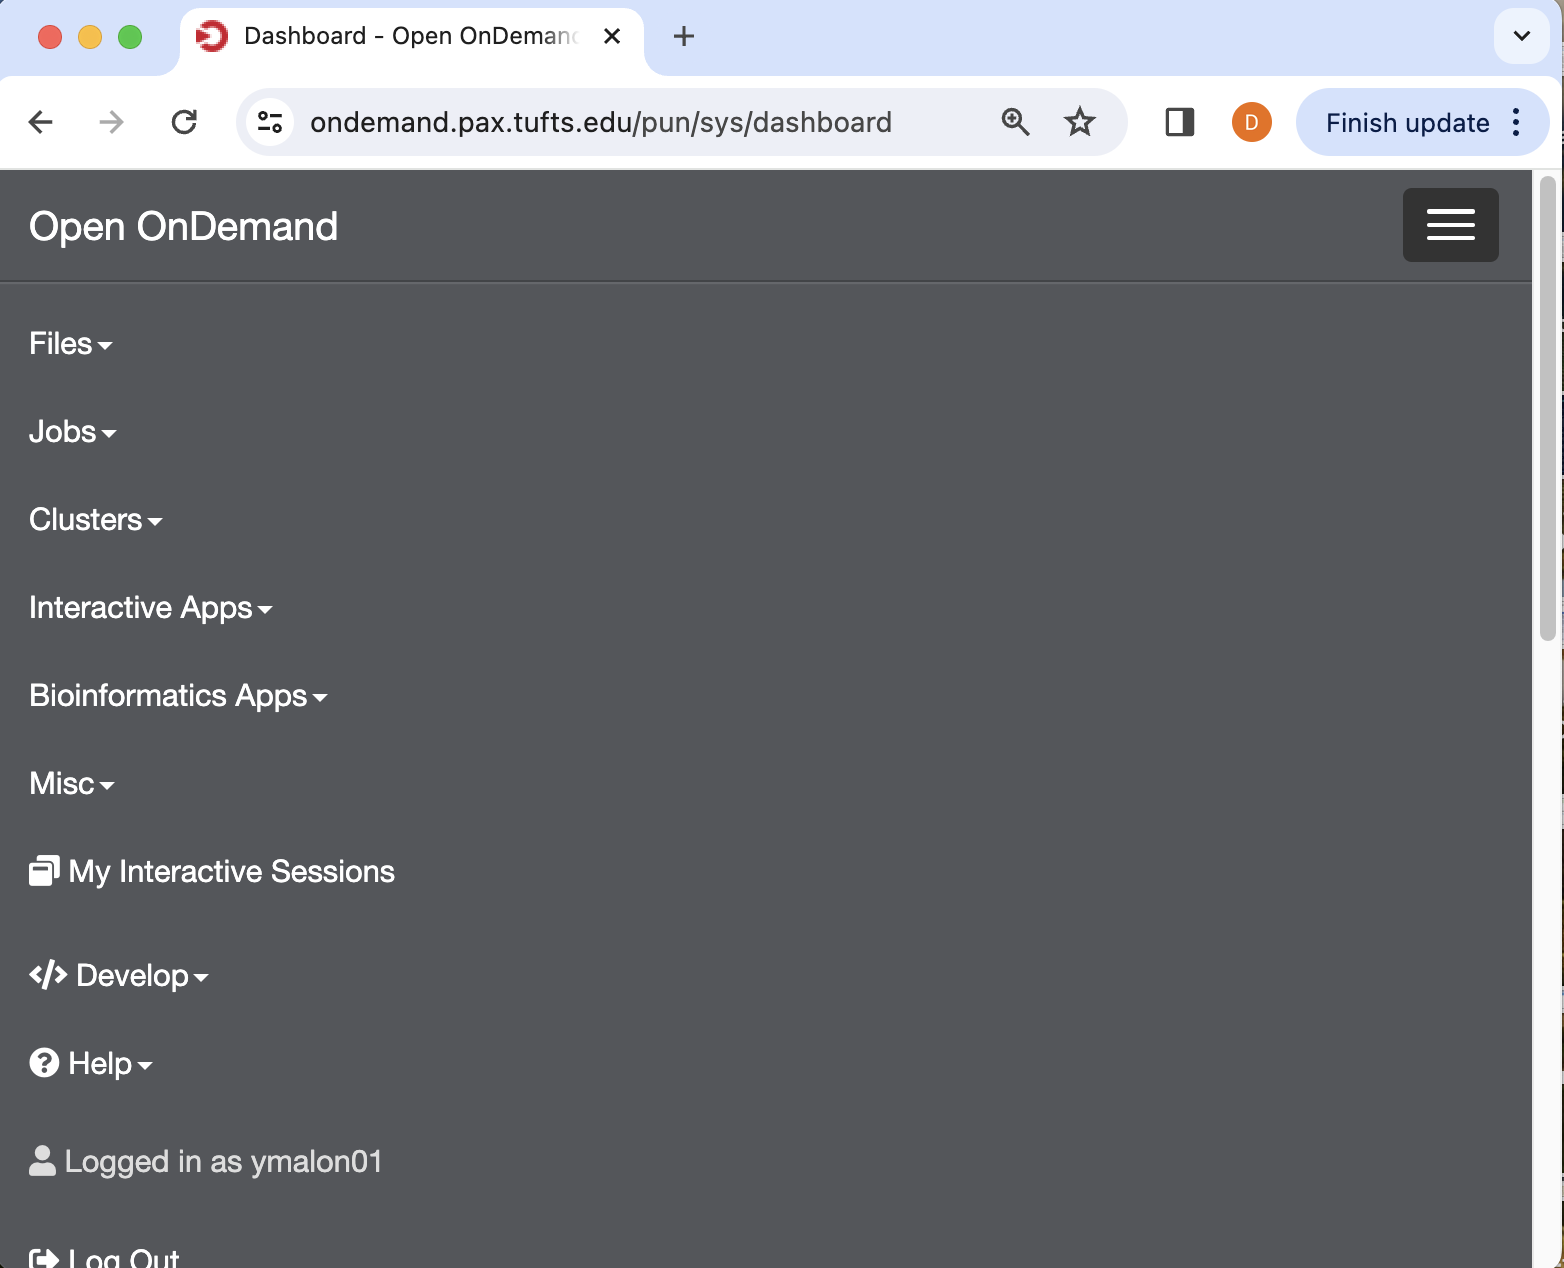Viewport: 1564px width, 1268px height.
Task: Select the Dashboard - Open OnDemand tab
Action: (x=411, y=38)
